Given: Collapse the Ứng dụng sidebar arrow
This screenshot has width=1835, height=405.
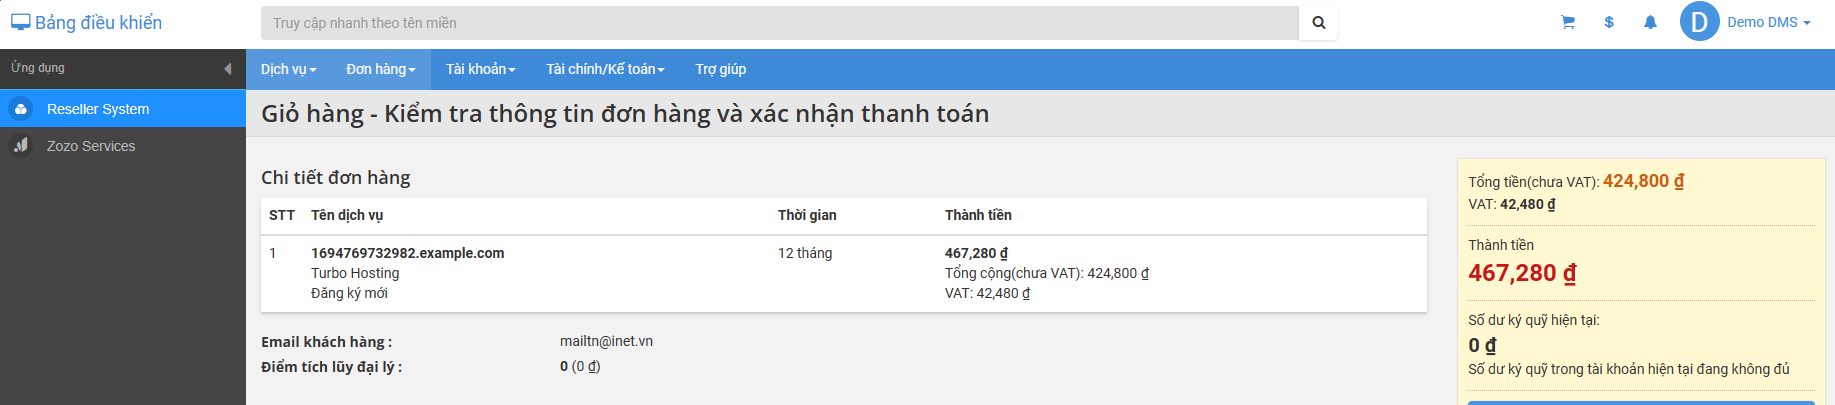Looking at the screenshot, I should (228, 68).
